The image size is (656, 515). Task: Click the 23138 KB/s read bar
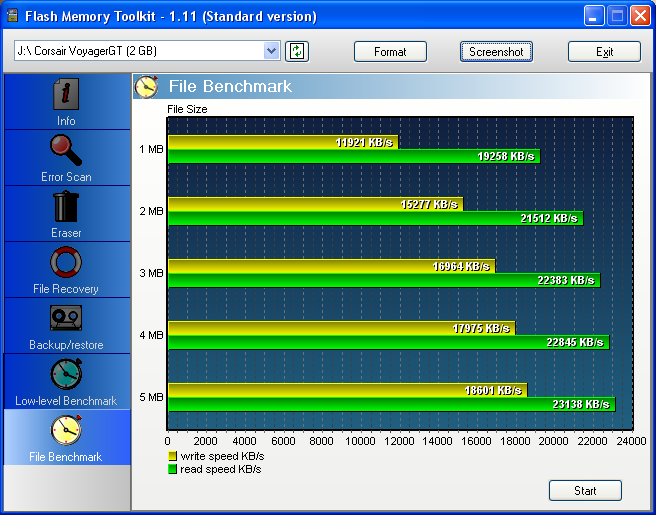pos(392,404)
